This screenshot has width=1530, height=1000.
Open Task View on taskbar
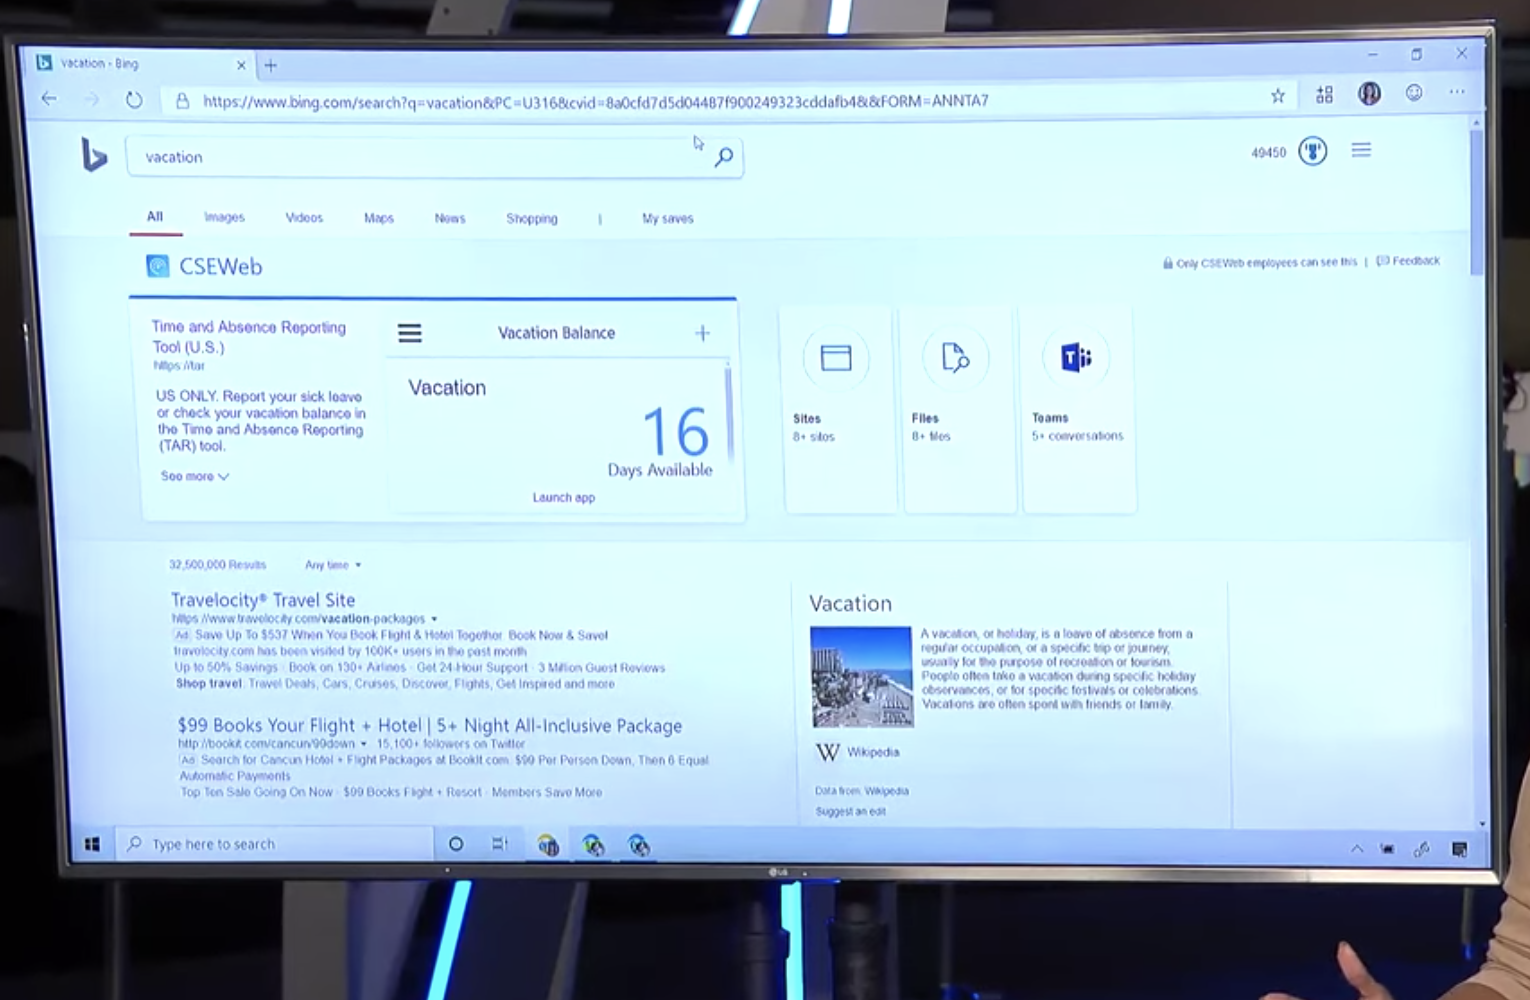click(x=499, y=844)
